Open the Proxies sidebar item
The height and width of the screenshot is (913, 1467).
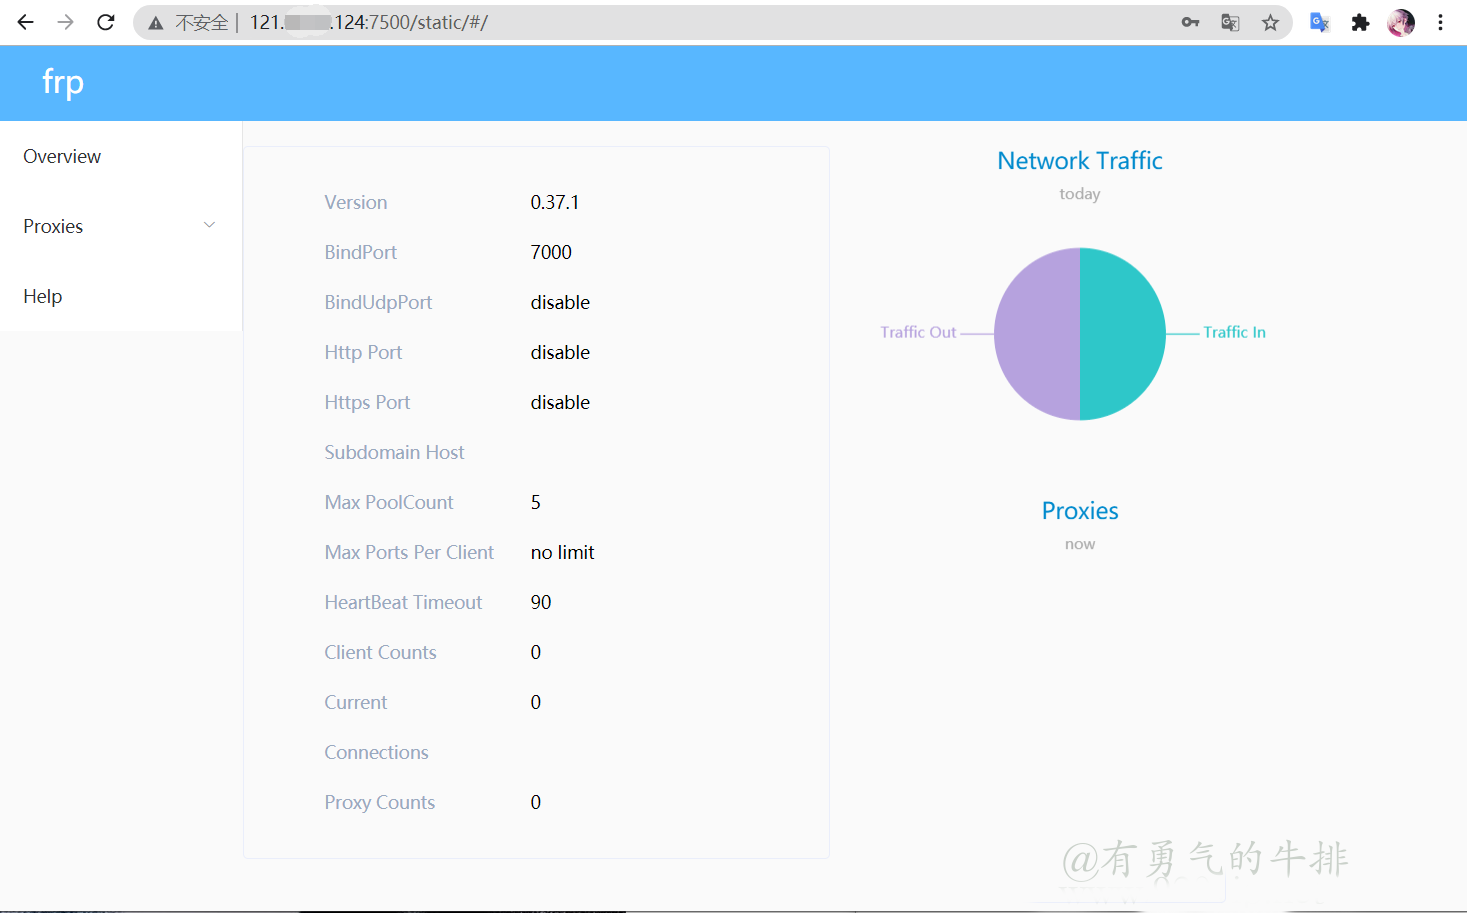click(54, 227)
